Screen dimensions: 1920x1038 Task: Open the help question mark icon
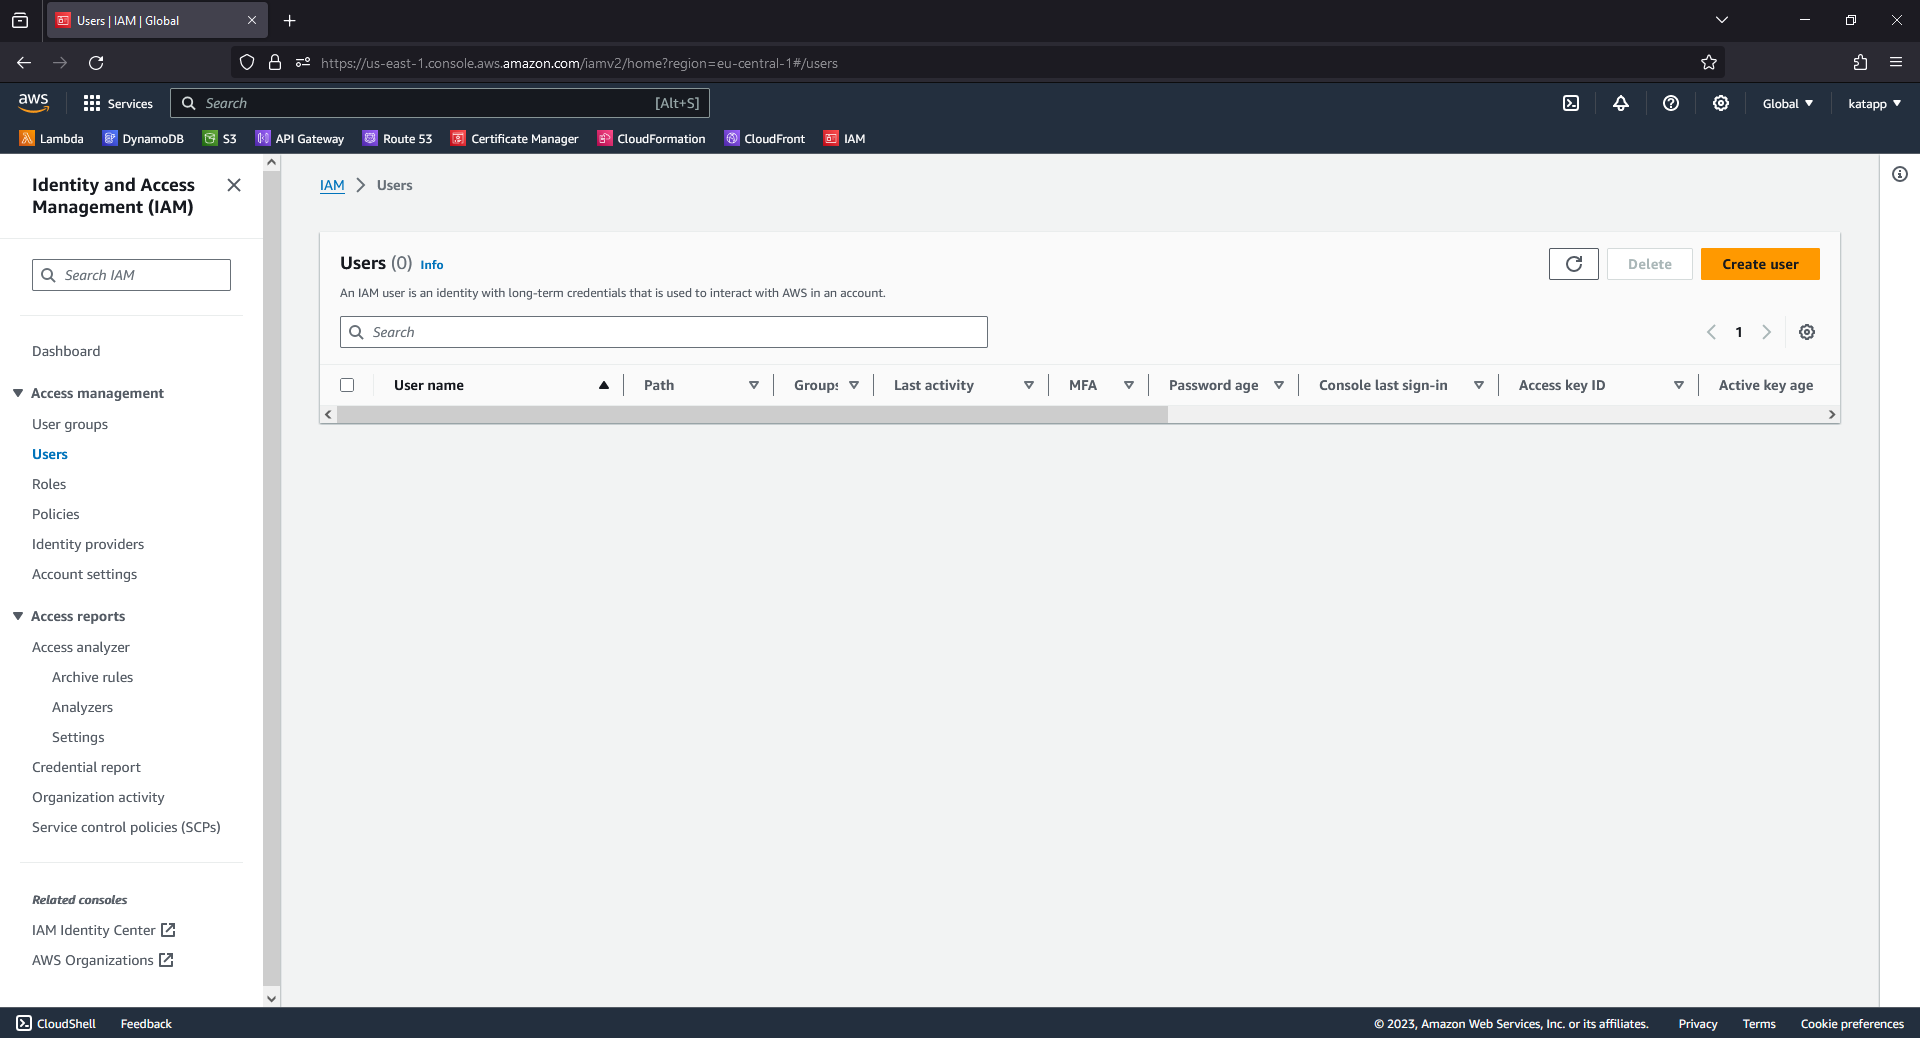pyautogui.click(x=1671, y=103)
